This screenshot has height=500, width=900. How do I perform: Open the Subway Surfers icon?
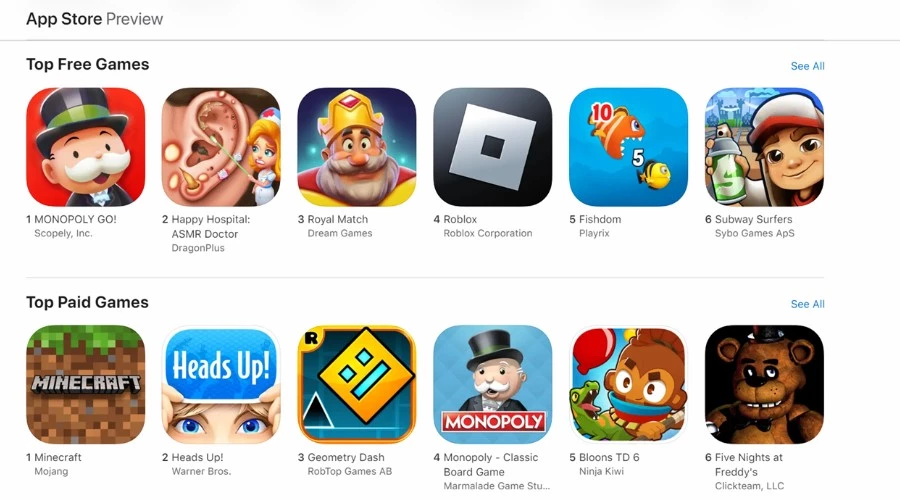pos(765,147)
